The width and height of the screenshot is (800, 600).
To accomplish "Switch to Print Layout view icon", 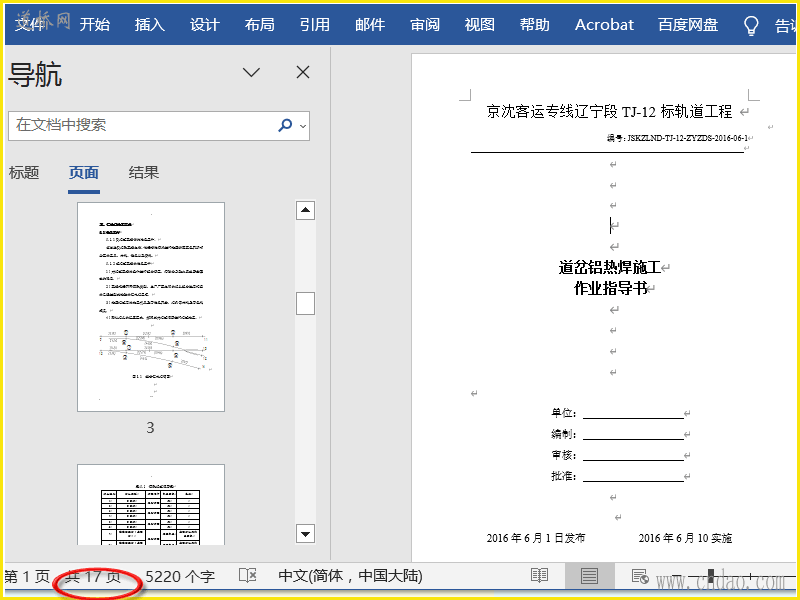I will (x=589, y=576).
